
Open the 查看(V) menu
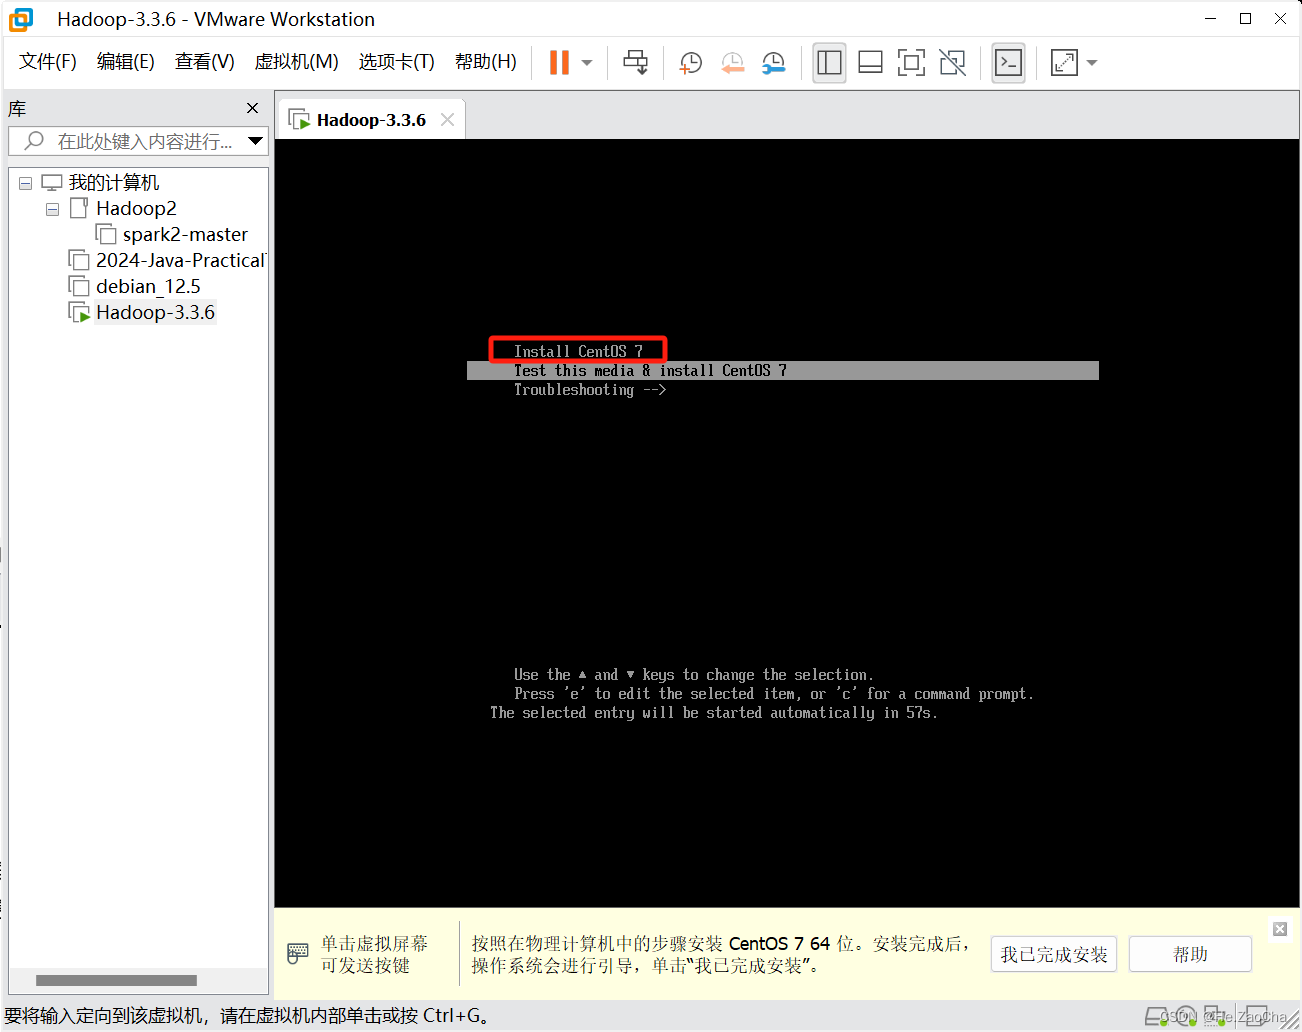coord(204,62)
